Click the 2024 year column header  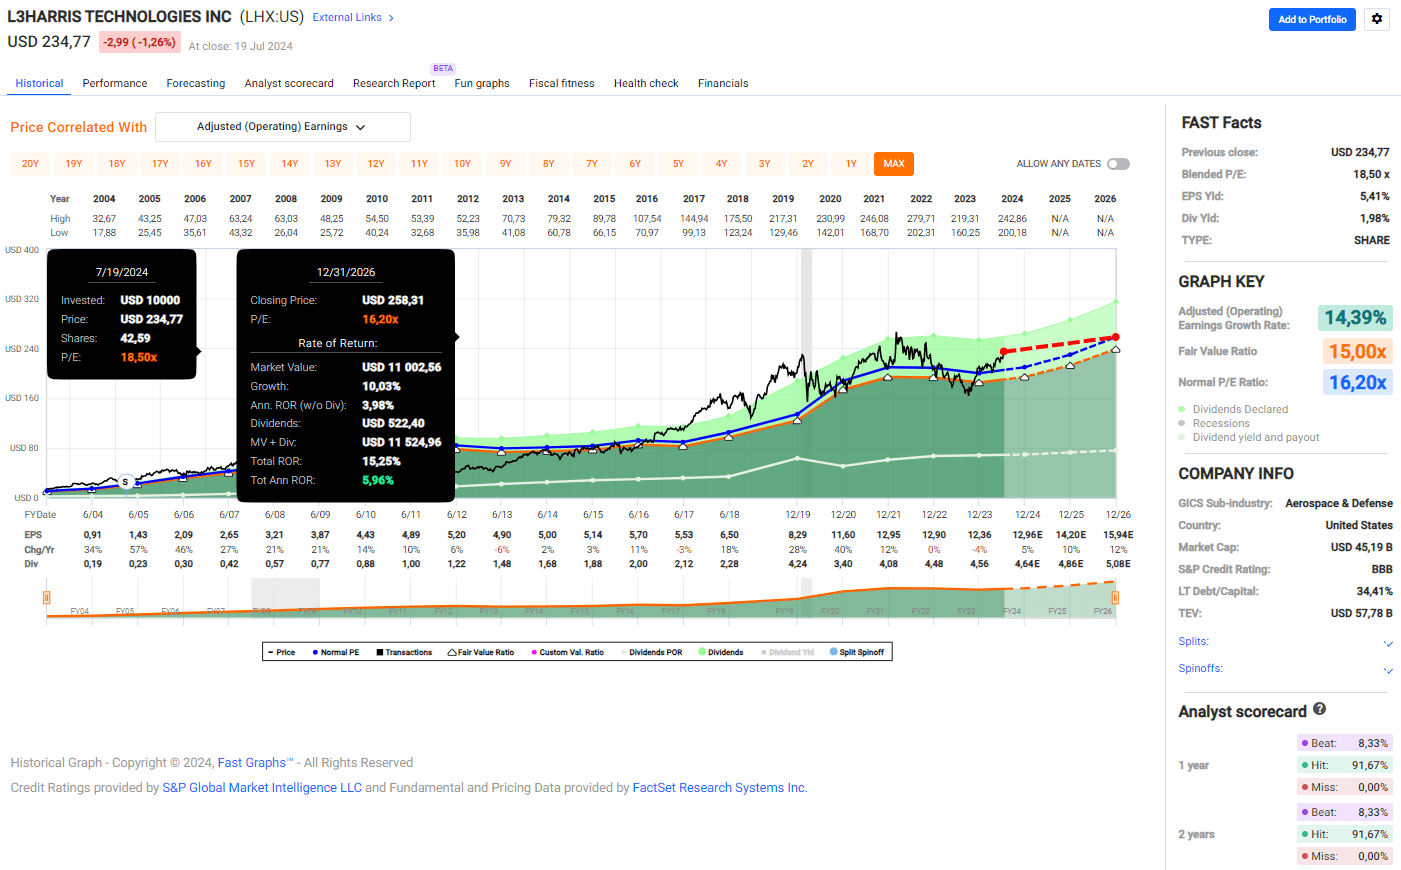(1012, 199)
